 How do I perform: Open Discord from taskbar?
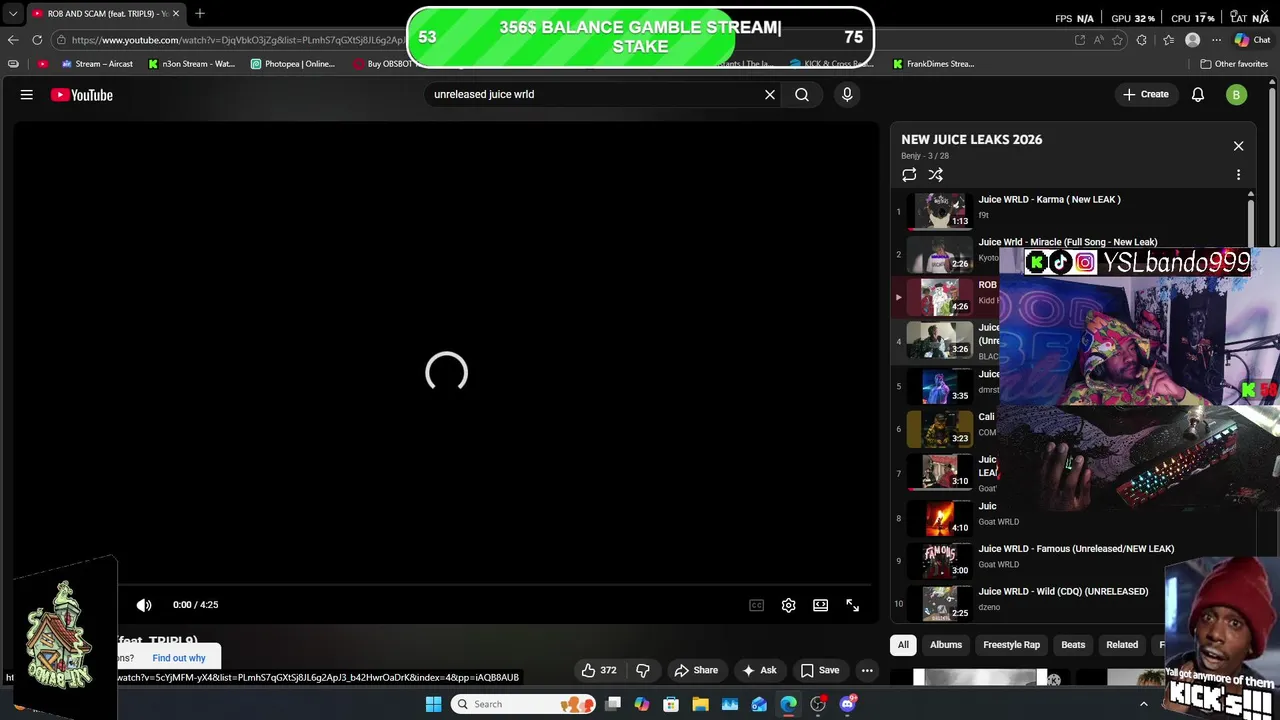[848, 704]
